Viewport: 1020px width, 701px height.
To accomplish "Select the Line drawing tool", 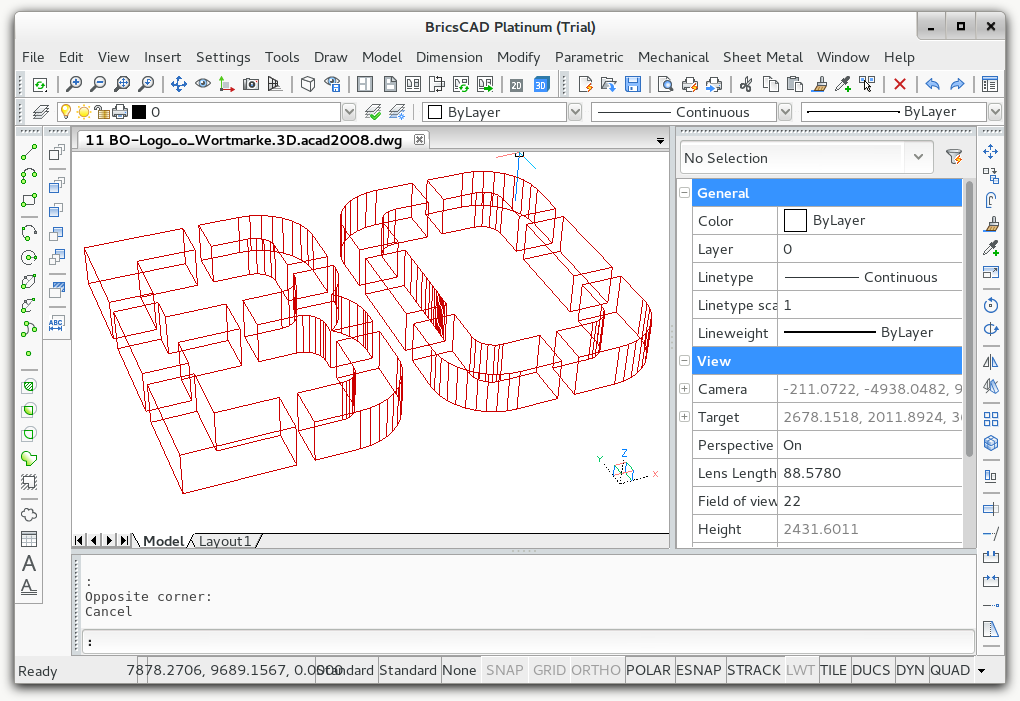I will [x=29, y=153].
